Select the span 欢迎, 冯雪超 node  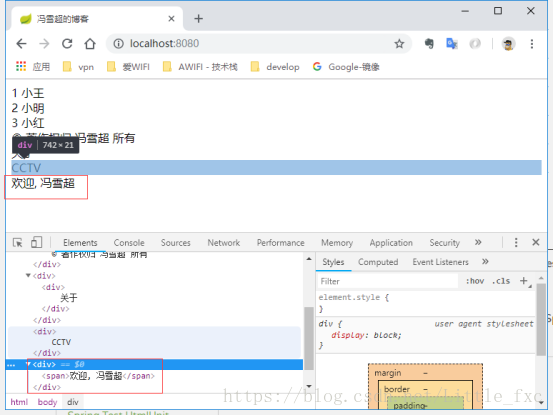coord(98,376)
